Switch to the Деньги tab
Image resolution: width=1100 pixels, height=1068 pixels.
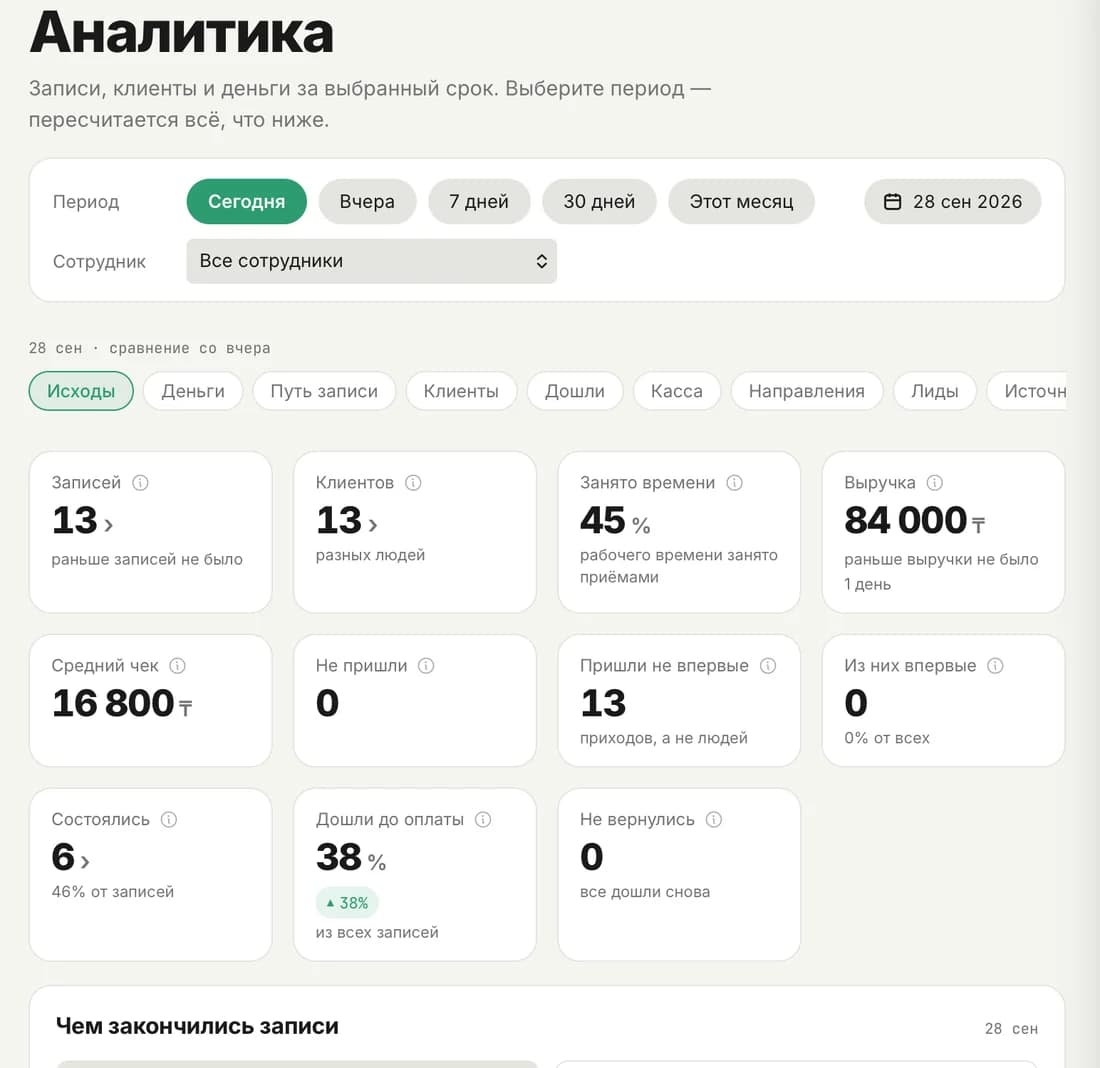[193, 392]
